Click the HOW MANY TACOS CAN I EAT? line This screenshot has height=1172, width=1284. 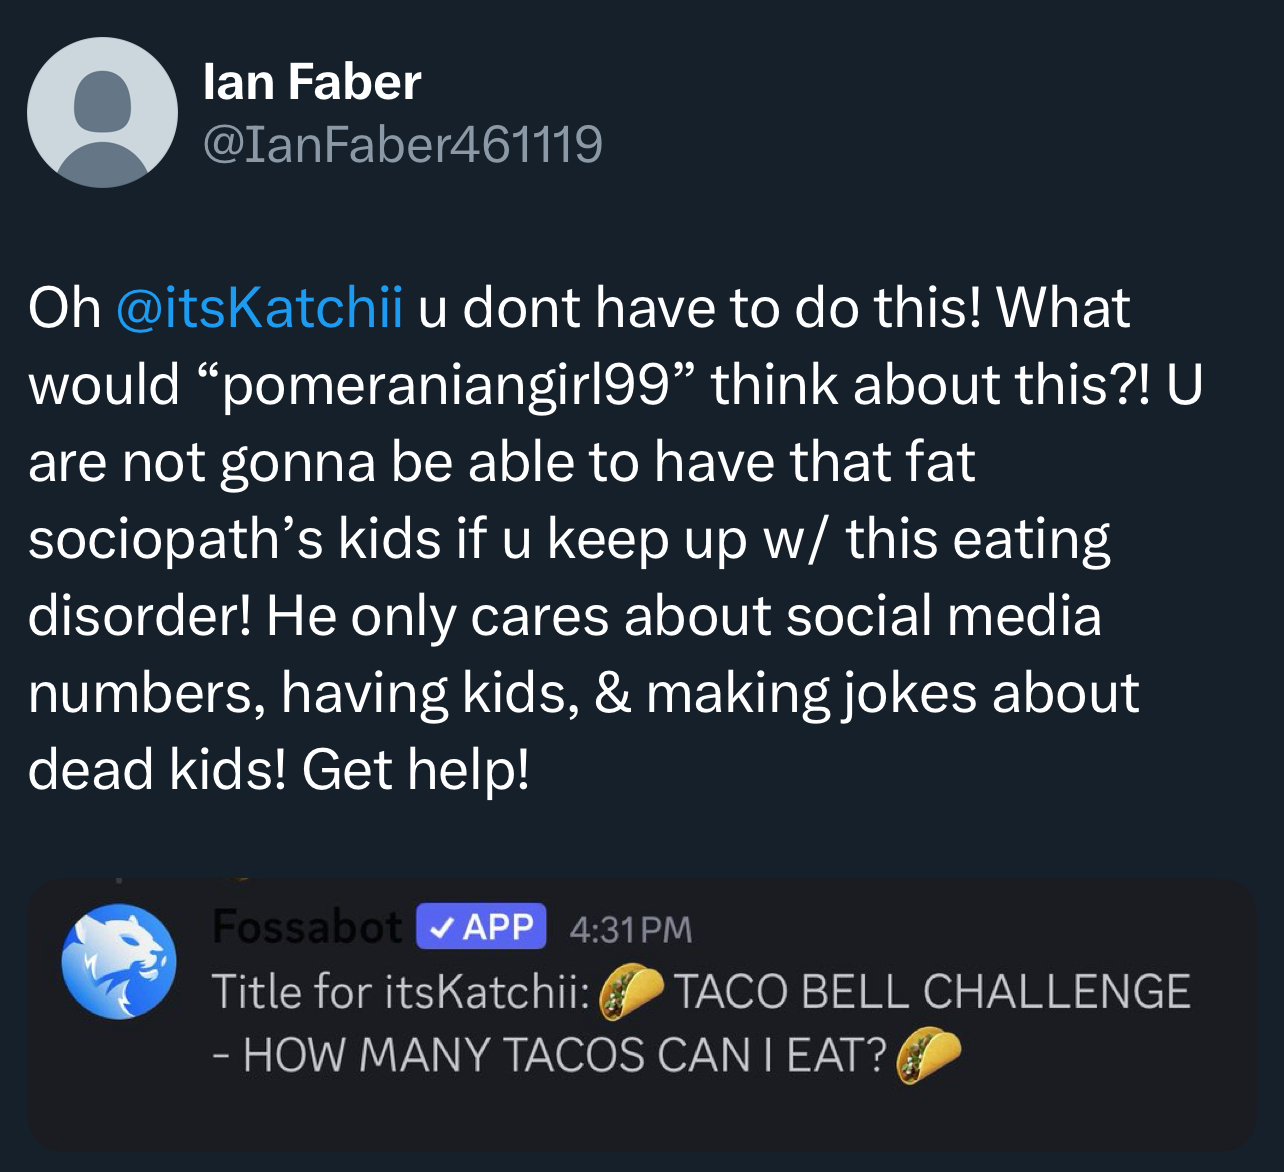point(551,1055)
